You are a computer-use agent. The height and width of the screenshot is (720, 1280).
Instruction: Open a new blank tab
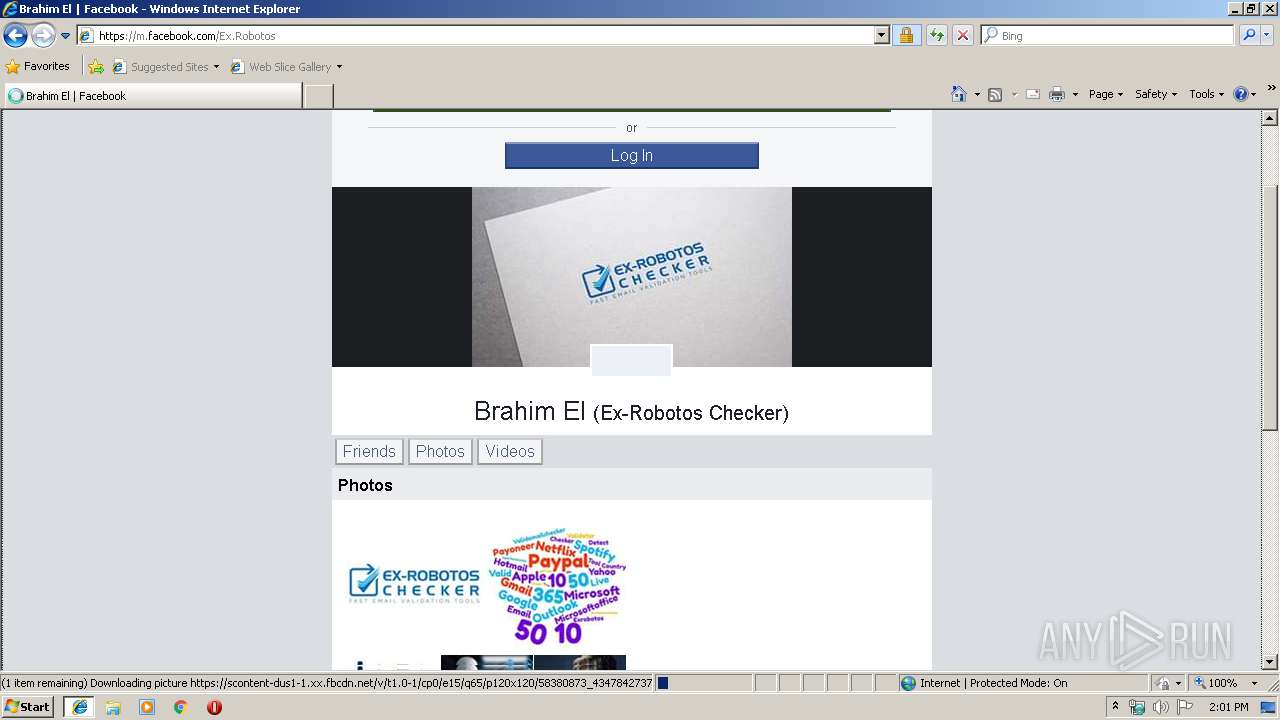(318, 96)
